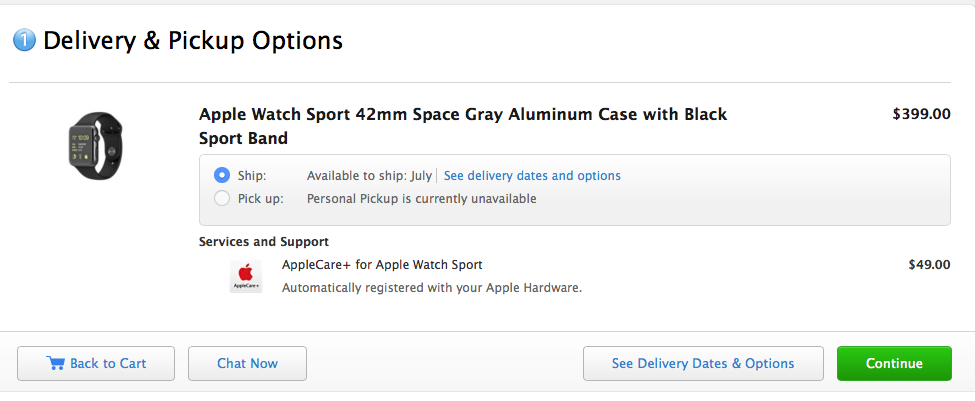Click the Personal Pickup is currently unavailable message
This screenshot has width=975, height=401.
click(421, 198)
